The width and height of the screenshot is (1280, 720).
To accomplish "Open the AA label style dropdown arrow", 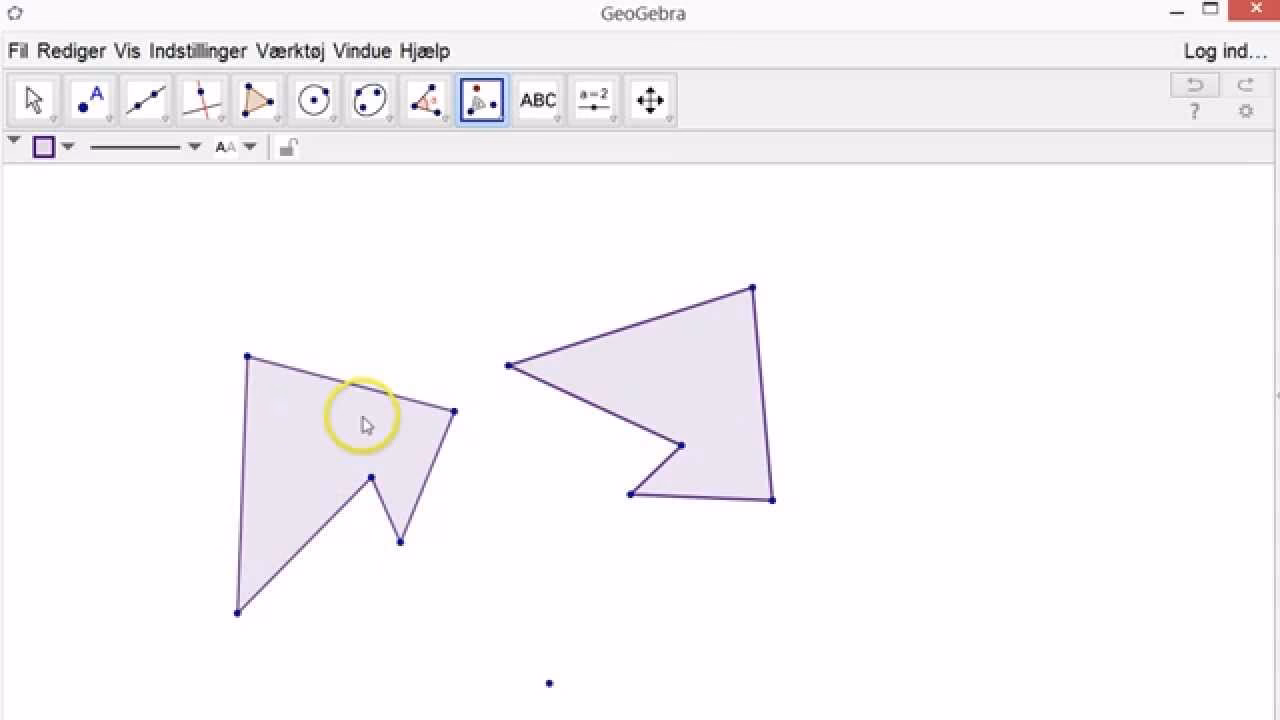I will click(250, 147).
